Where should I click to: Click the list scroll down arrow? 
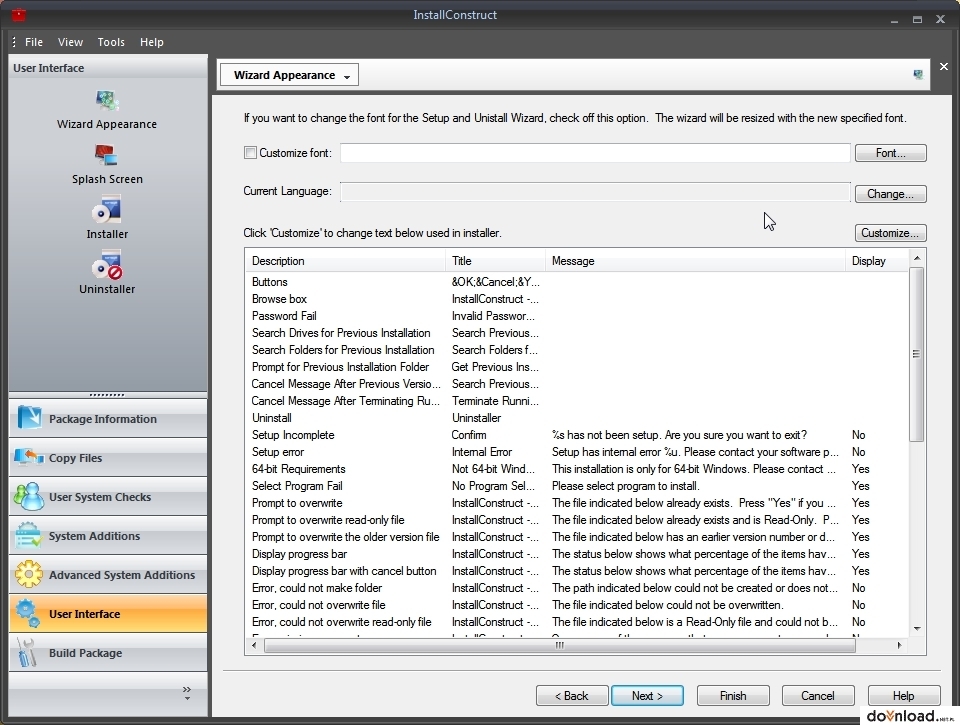(917, 629)
